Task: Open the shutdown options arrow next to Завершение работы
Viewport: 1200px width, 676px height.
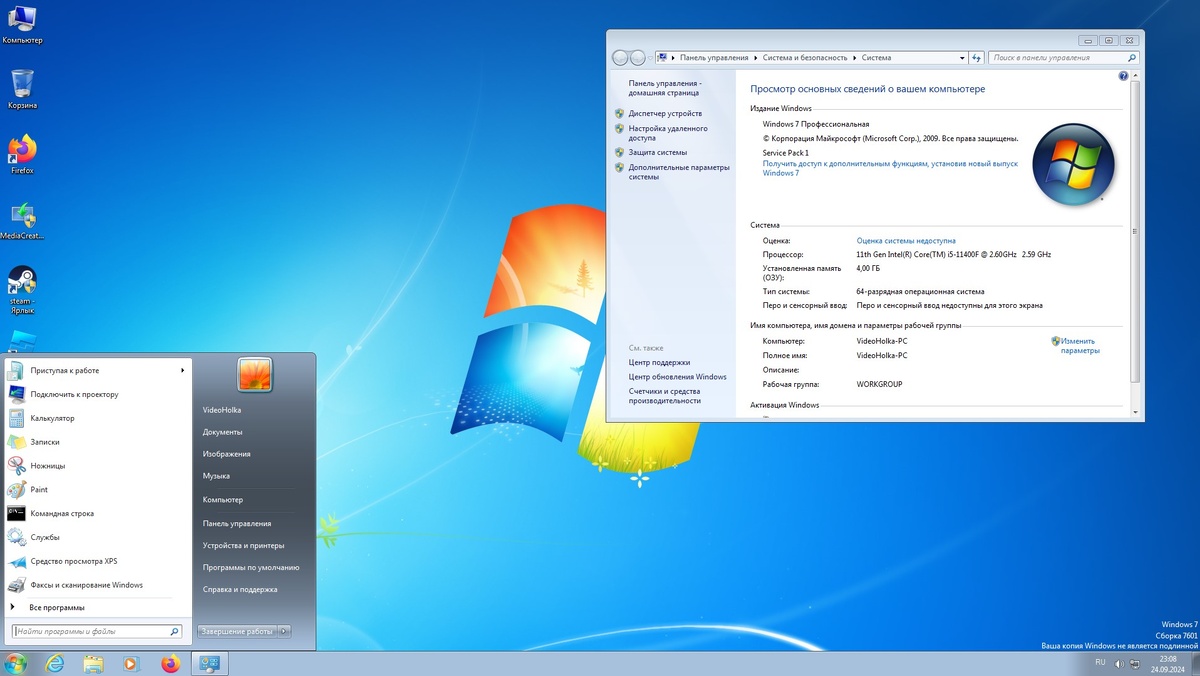Action: pos(284,632)
